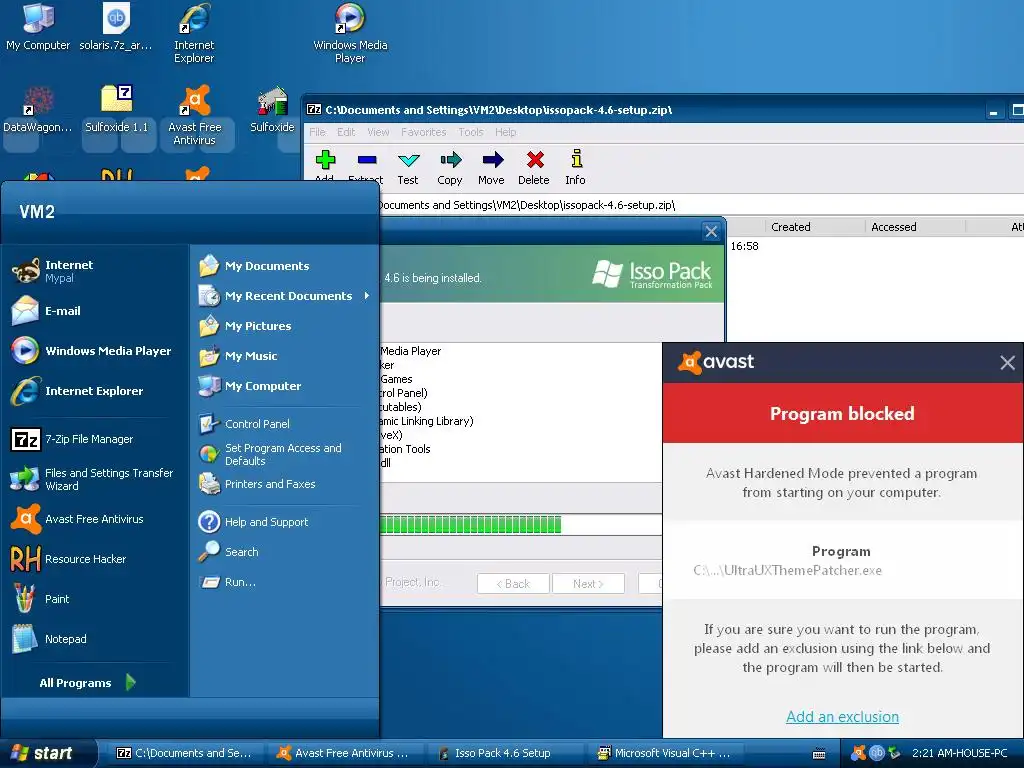Open the 7-Zip Edit menu
This screenshot has width=1024, height=768.
tap(346, 132)
